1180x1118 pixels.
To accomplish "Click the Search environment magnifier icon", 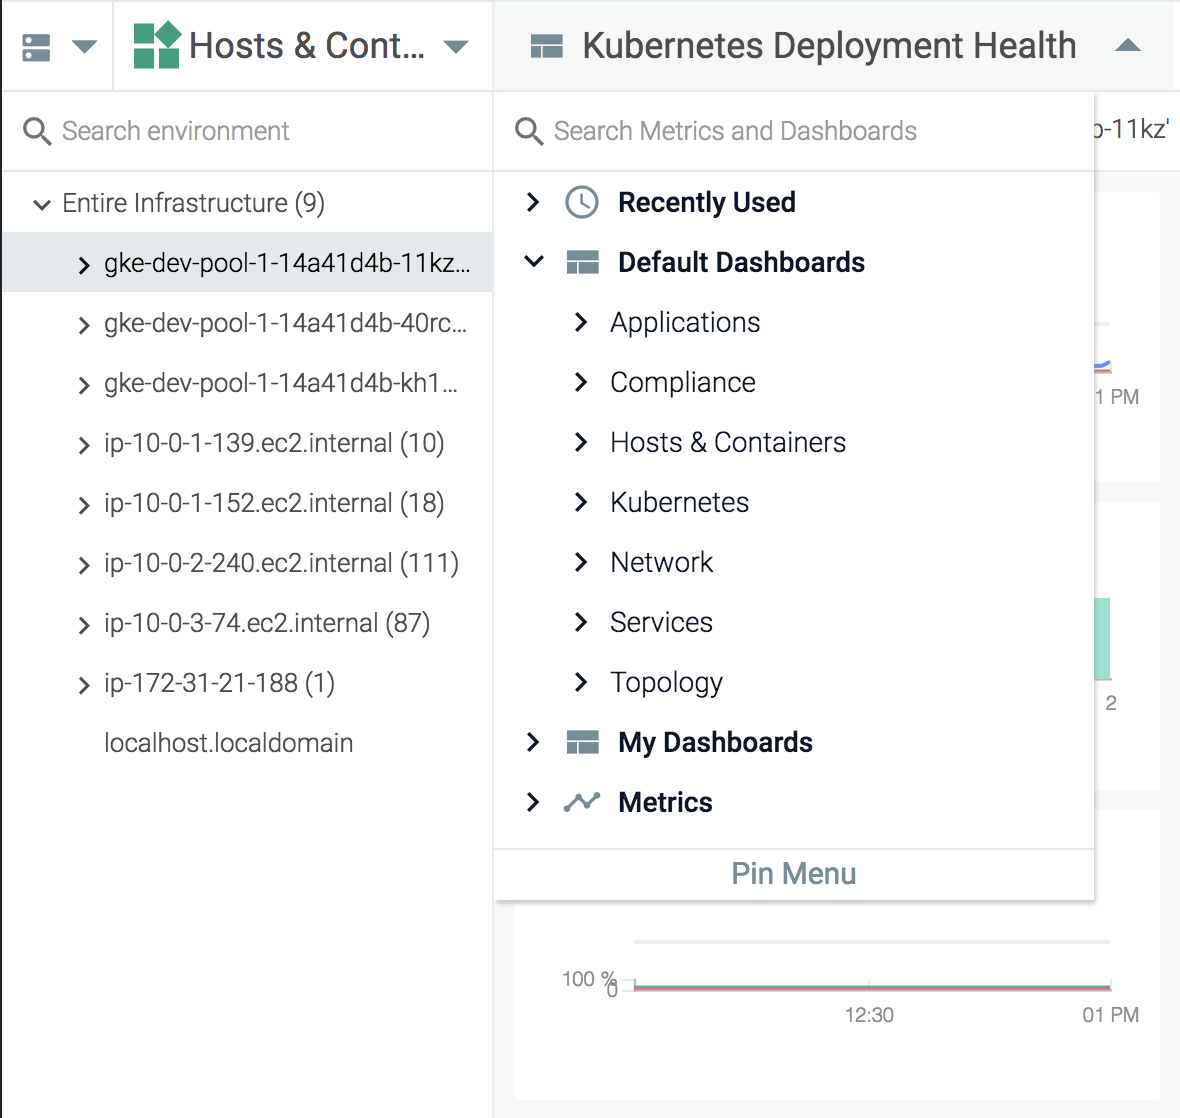I will pyautogui.click(x=37, y=131).
